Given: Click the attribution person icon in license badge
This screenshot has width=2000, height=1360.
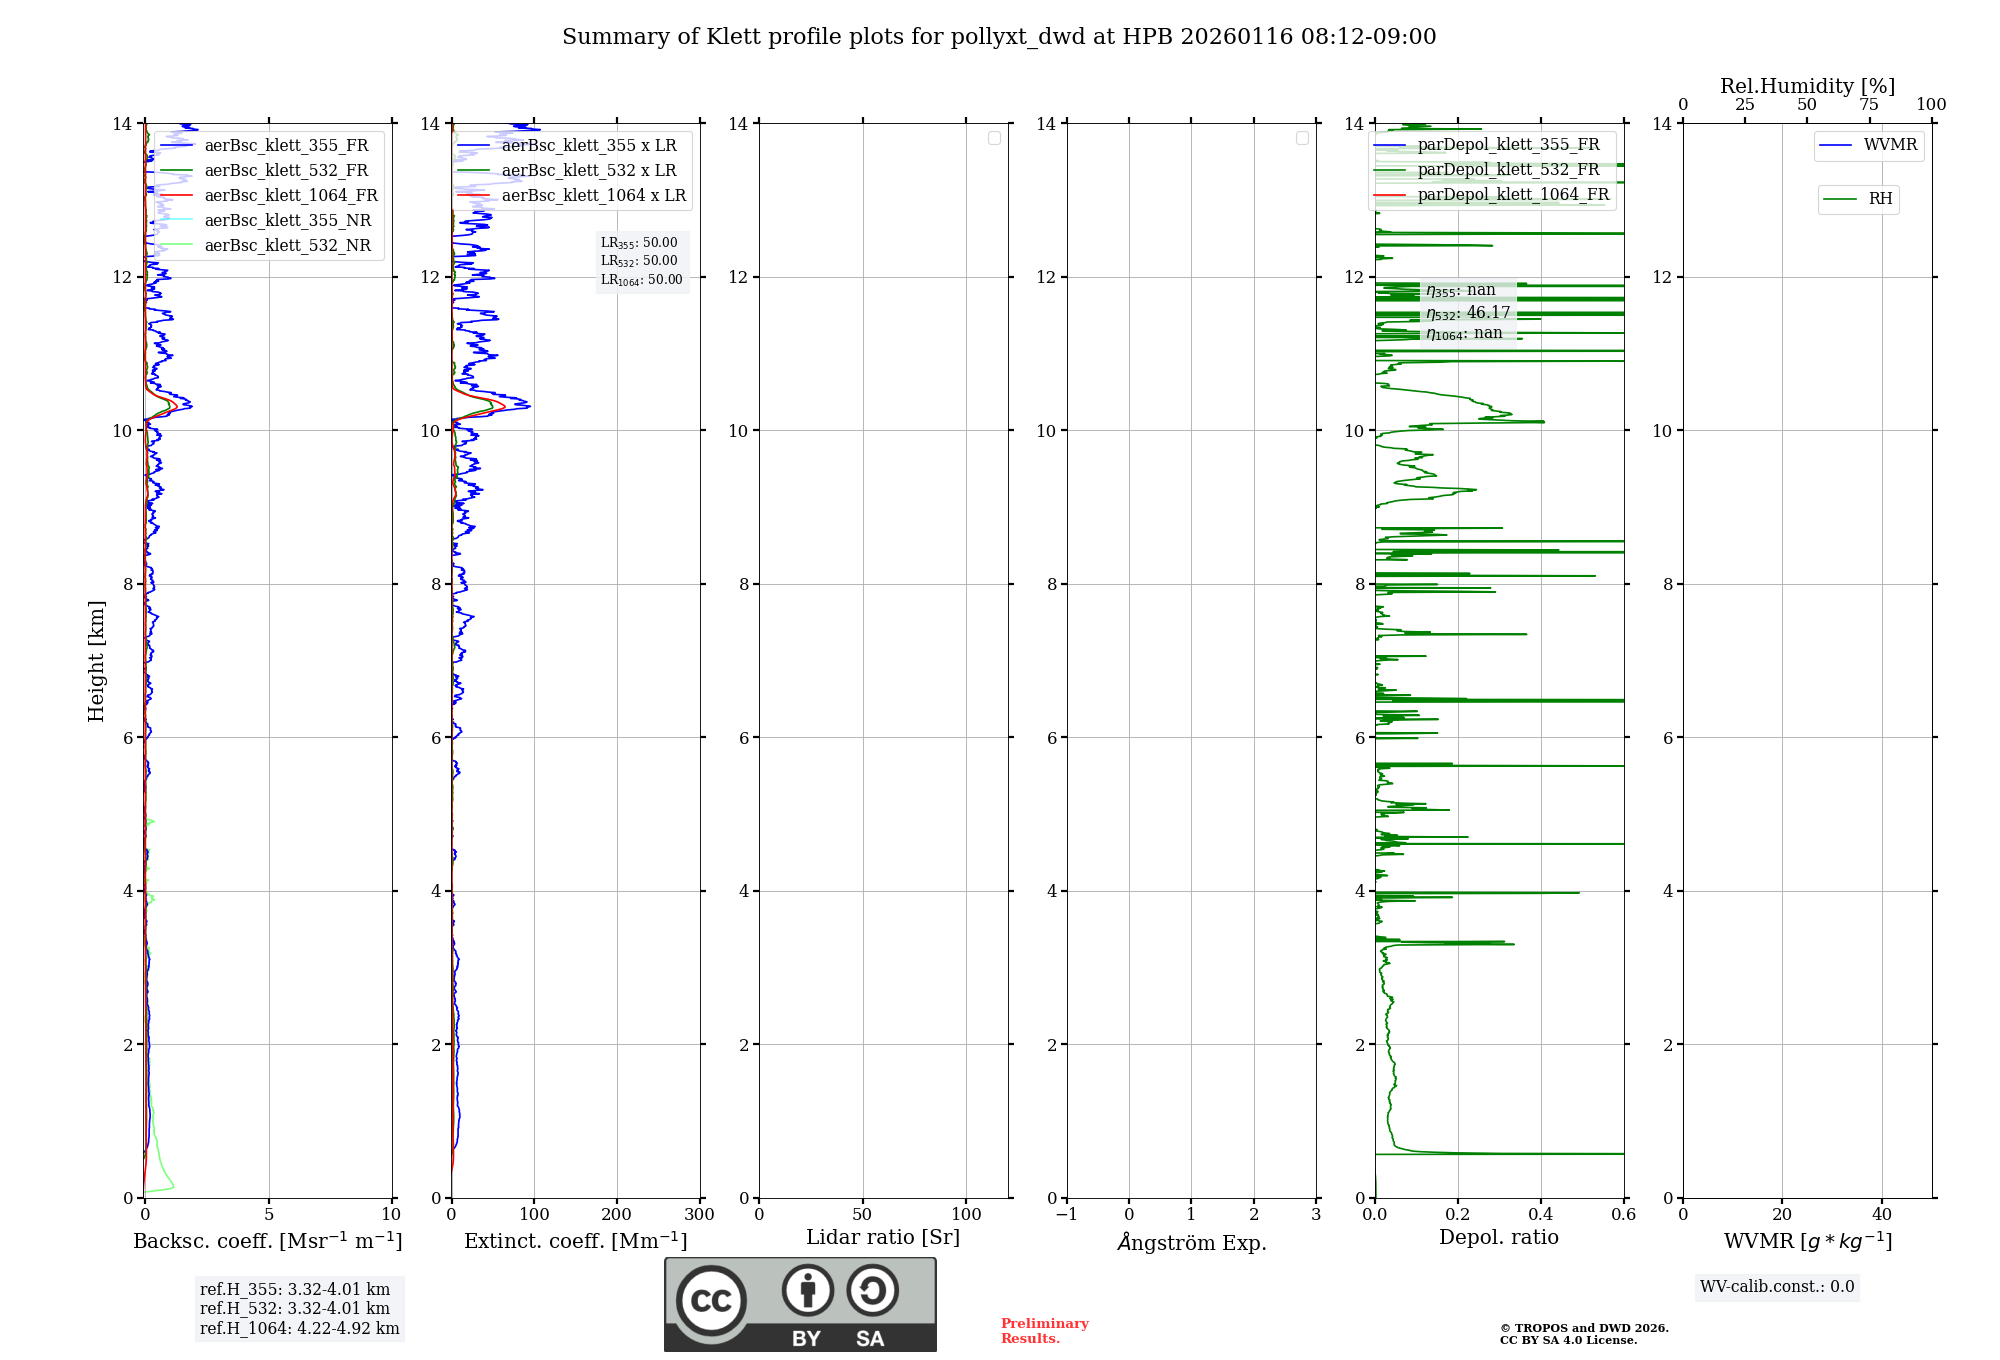Looking at the screenshot, I should point(807,1290).
